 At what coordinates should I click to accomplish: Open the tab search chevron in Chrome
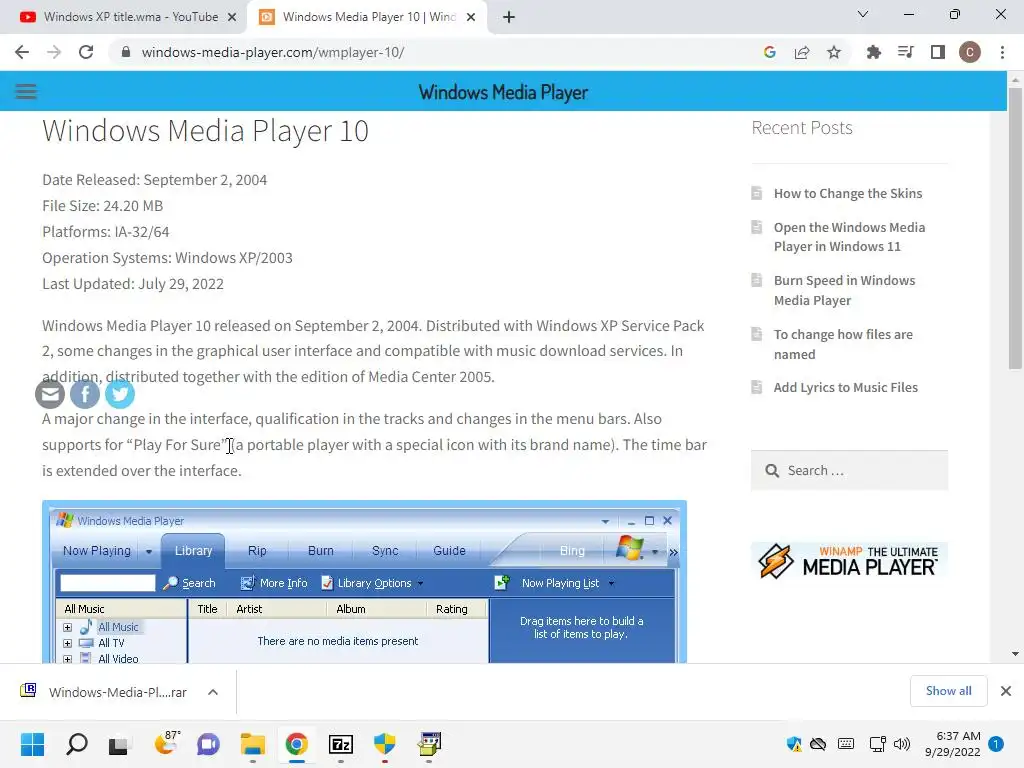[863, 14]
